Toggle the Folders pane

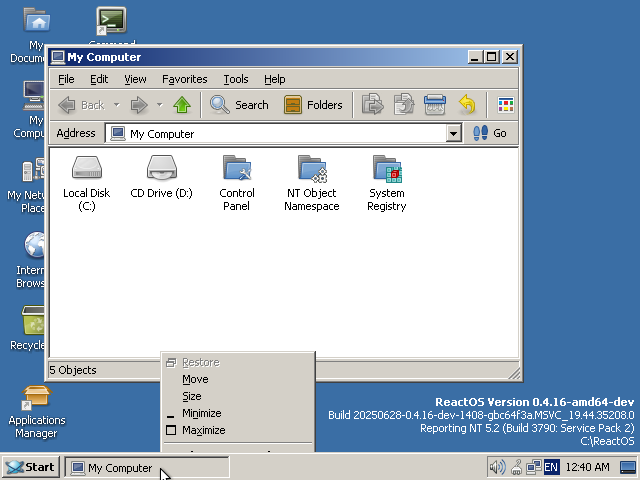[313, 105]
